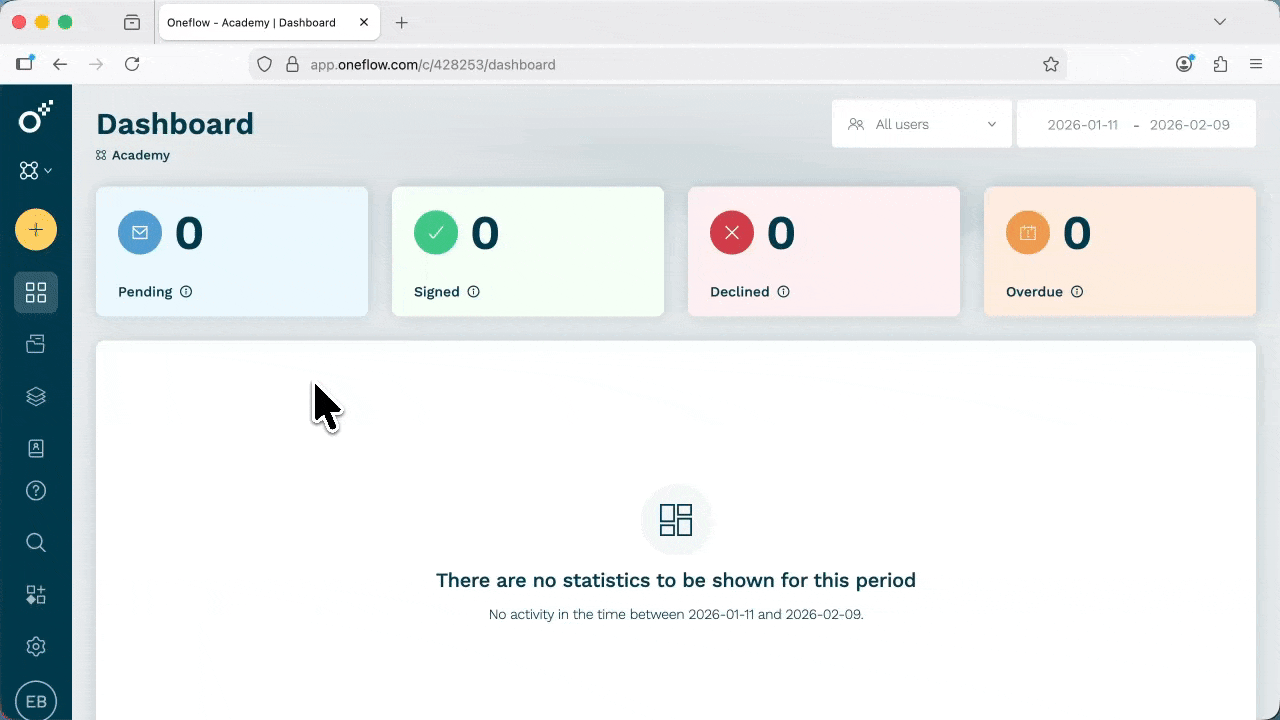Close the Oneflow Dashboard browser tab
Viewport: 1280px width, 720px height.
363,22
